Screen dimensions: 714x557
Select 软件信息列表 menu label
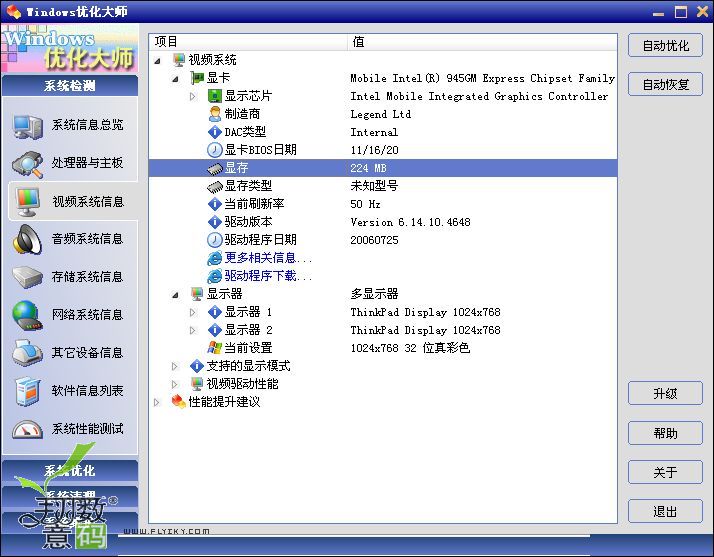[x=87, y=391]
